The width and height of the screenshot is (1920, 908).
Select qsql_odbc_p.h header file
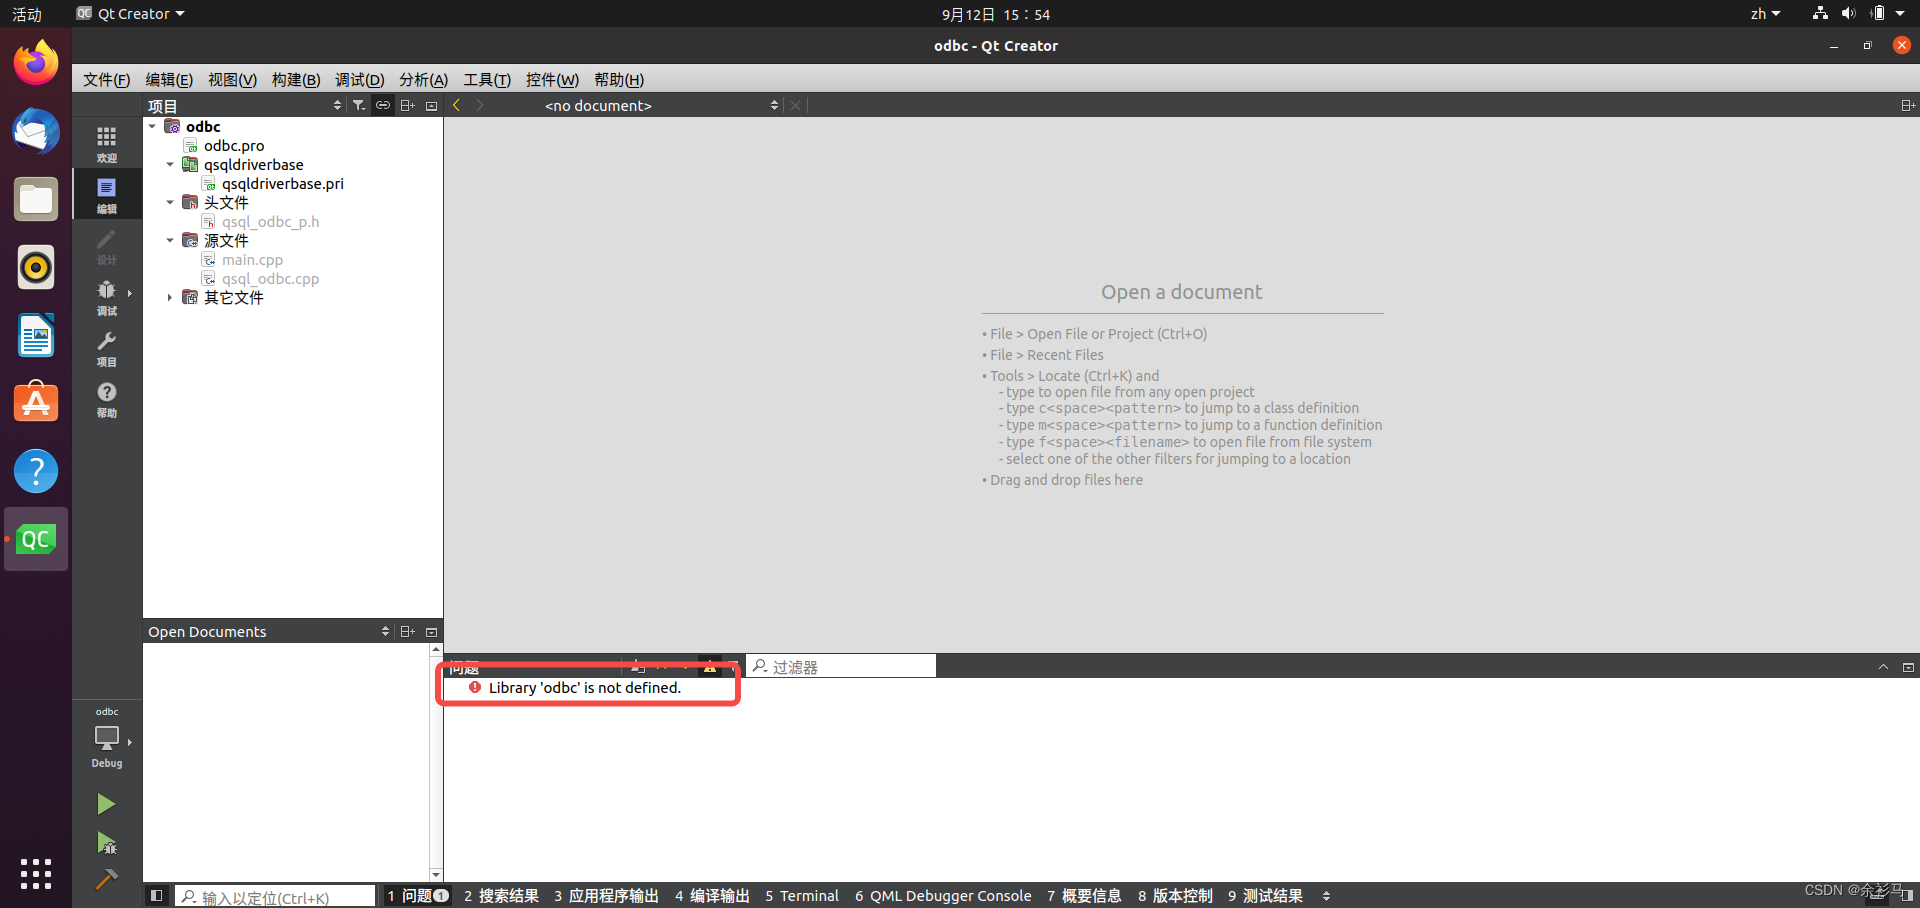coord(270,221)
